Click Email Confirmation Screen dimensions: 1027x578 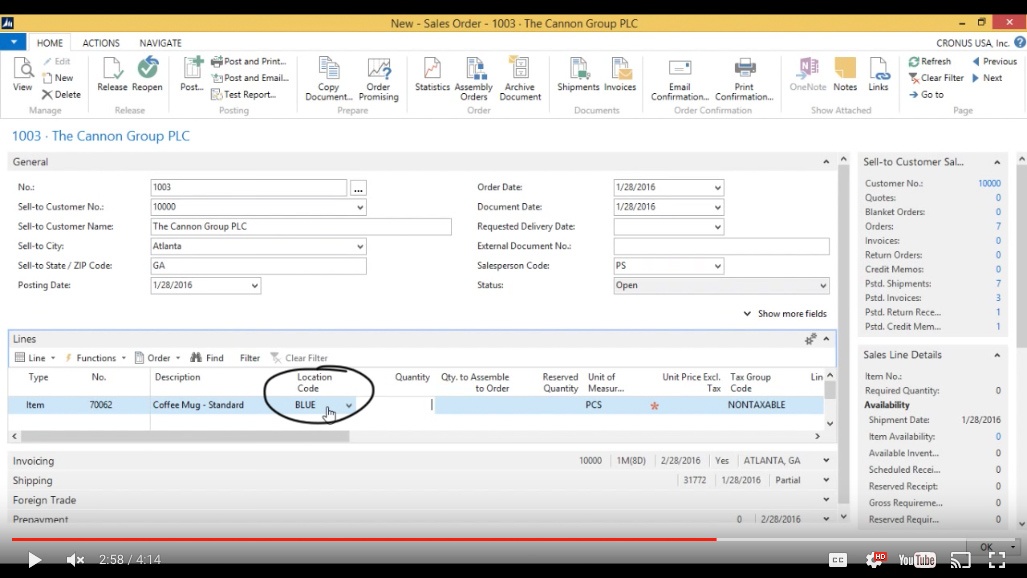point(680,79)
